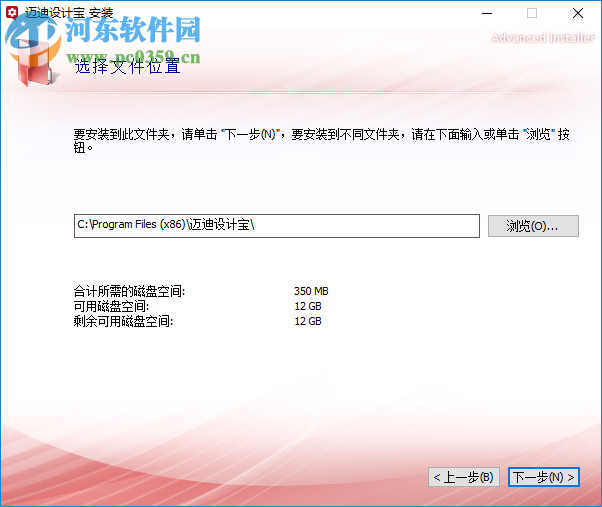Select the 12 GB value beside 可用磁盘空间
This screenshot has height=507, width=602.
(x=308, y=306)
